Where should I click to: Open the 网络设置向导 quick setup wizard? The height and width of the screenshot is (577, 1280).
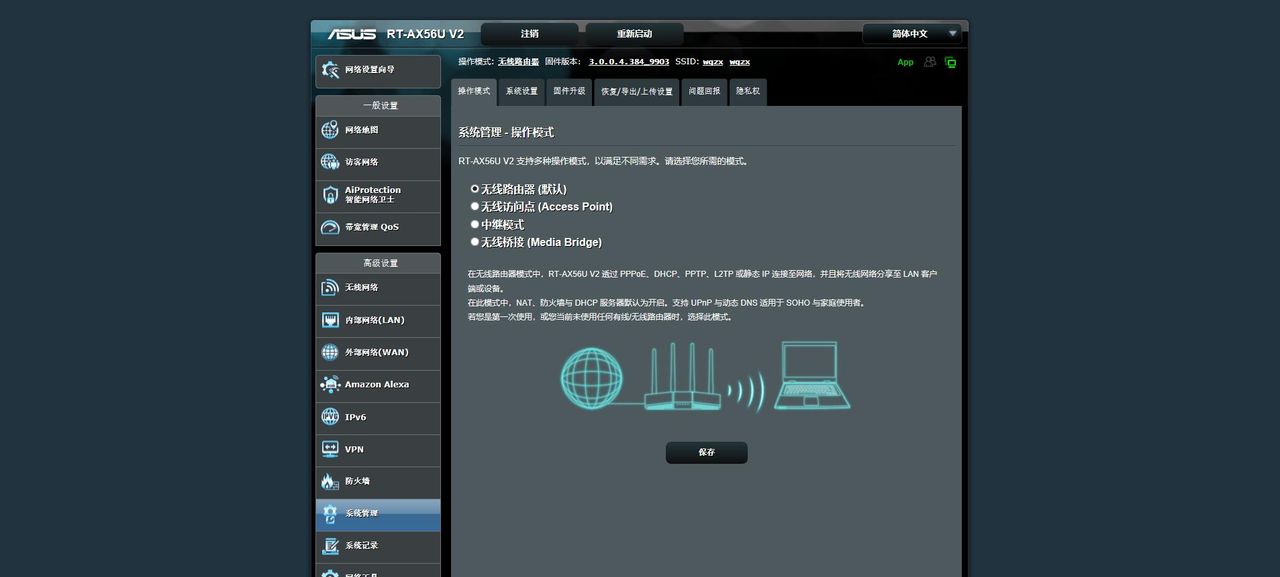point(377,71)
